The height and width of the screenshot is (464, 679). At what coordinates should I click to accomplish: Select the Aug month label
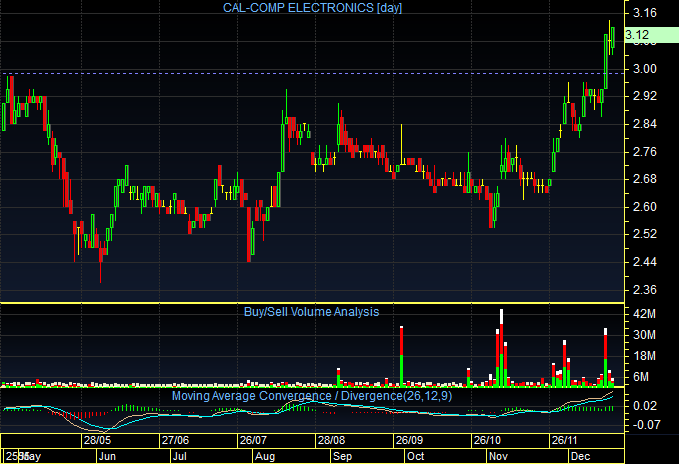pyautogui.click(x=265, y=456)
